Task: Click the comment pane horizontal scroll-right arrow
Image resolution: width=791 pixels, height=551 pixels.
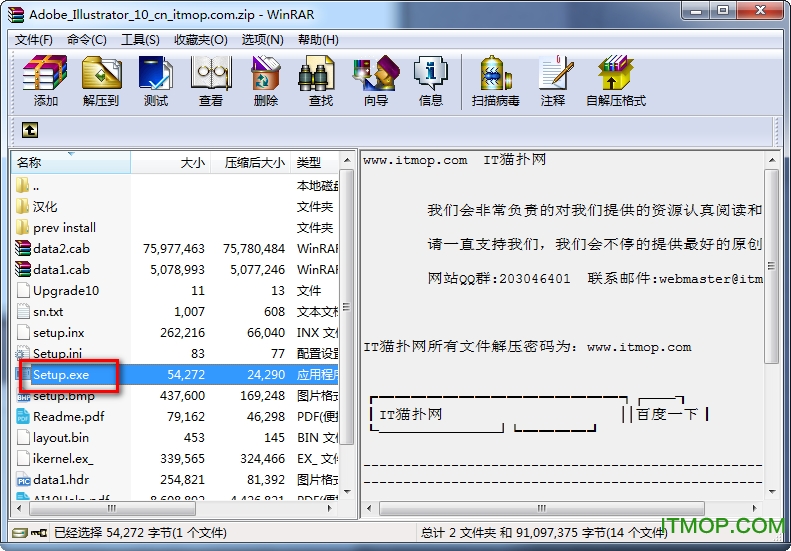Action: click(x=755, y=508)
